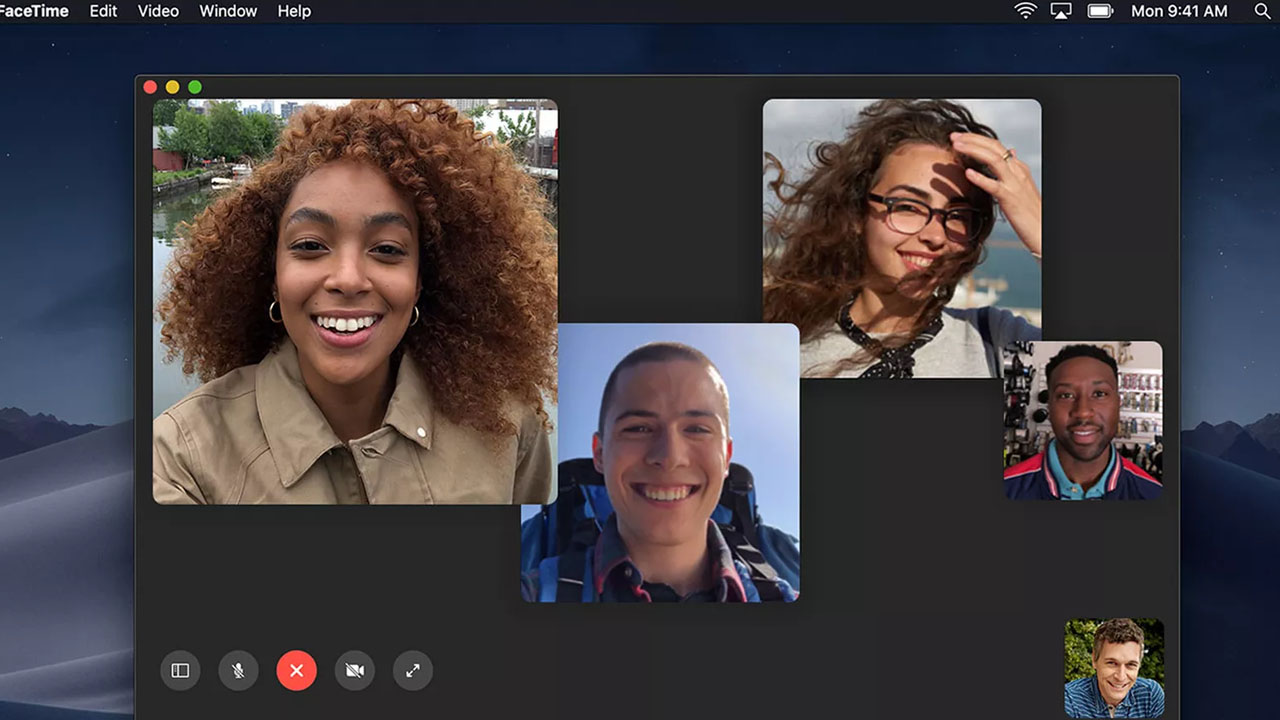
Task: Enter full screen with the arrows button
Action: pyautogui.click(x=413, y=671)
